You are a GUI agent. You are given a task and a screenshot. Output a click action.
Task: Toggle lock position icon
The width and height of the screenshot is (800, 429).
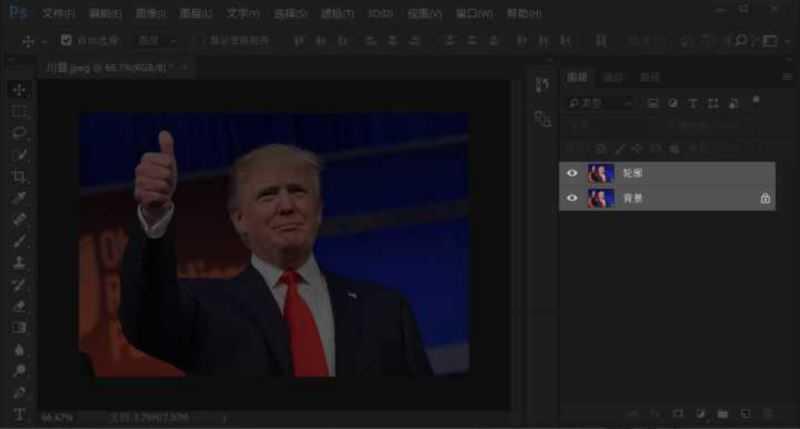[638, 148]
